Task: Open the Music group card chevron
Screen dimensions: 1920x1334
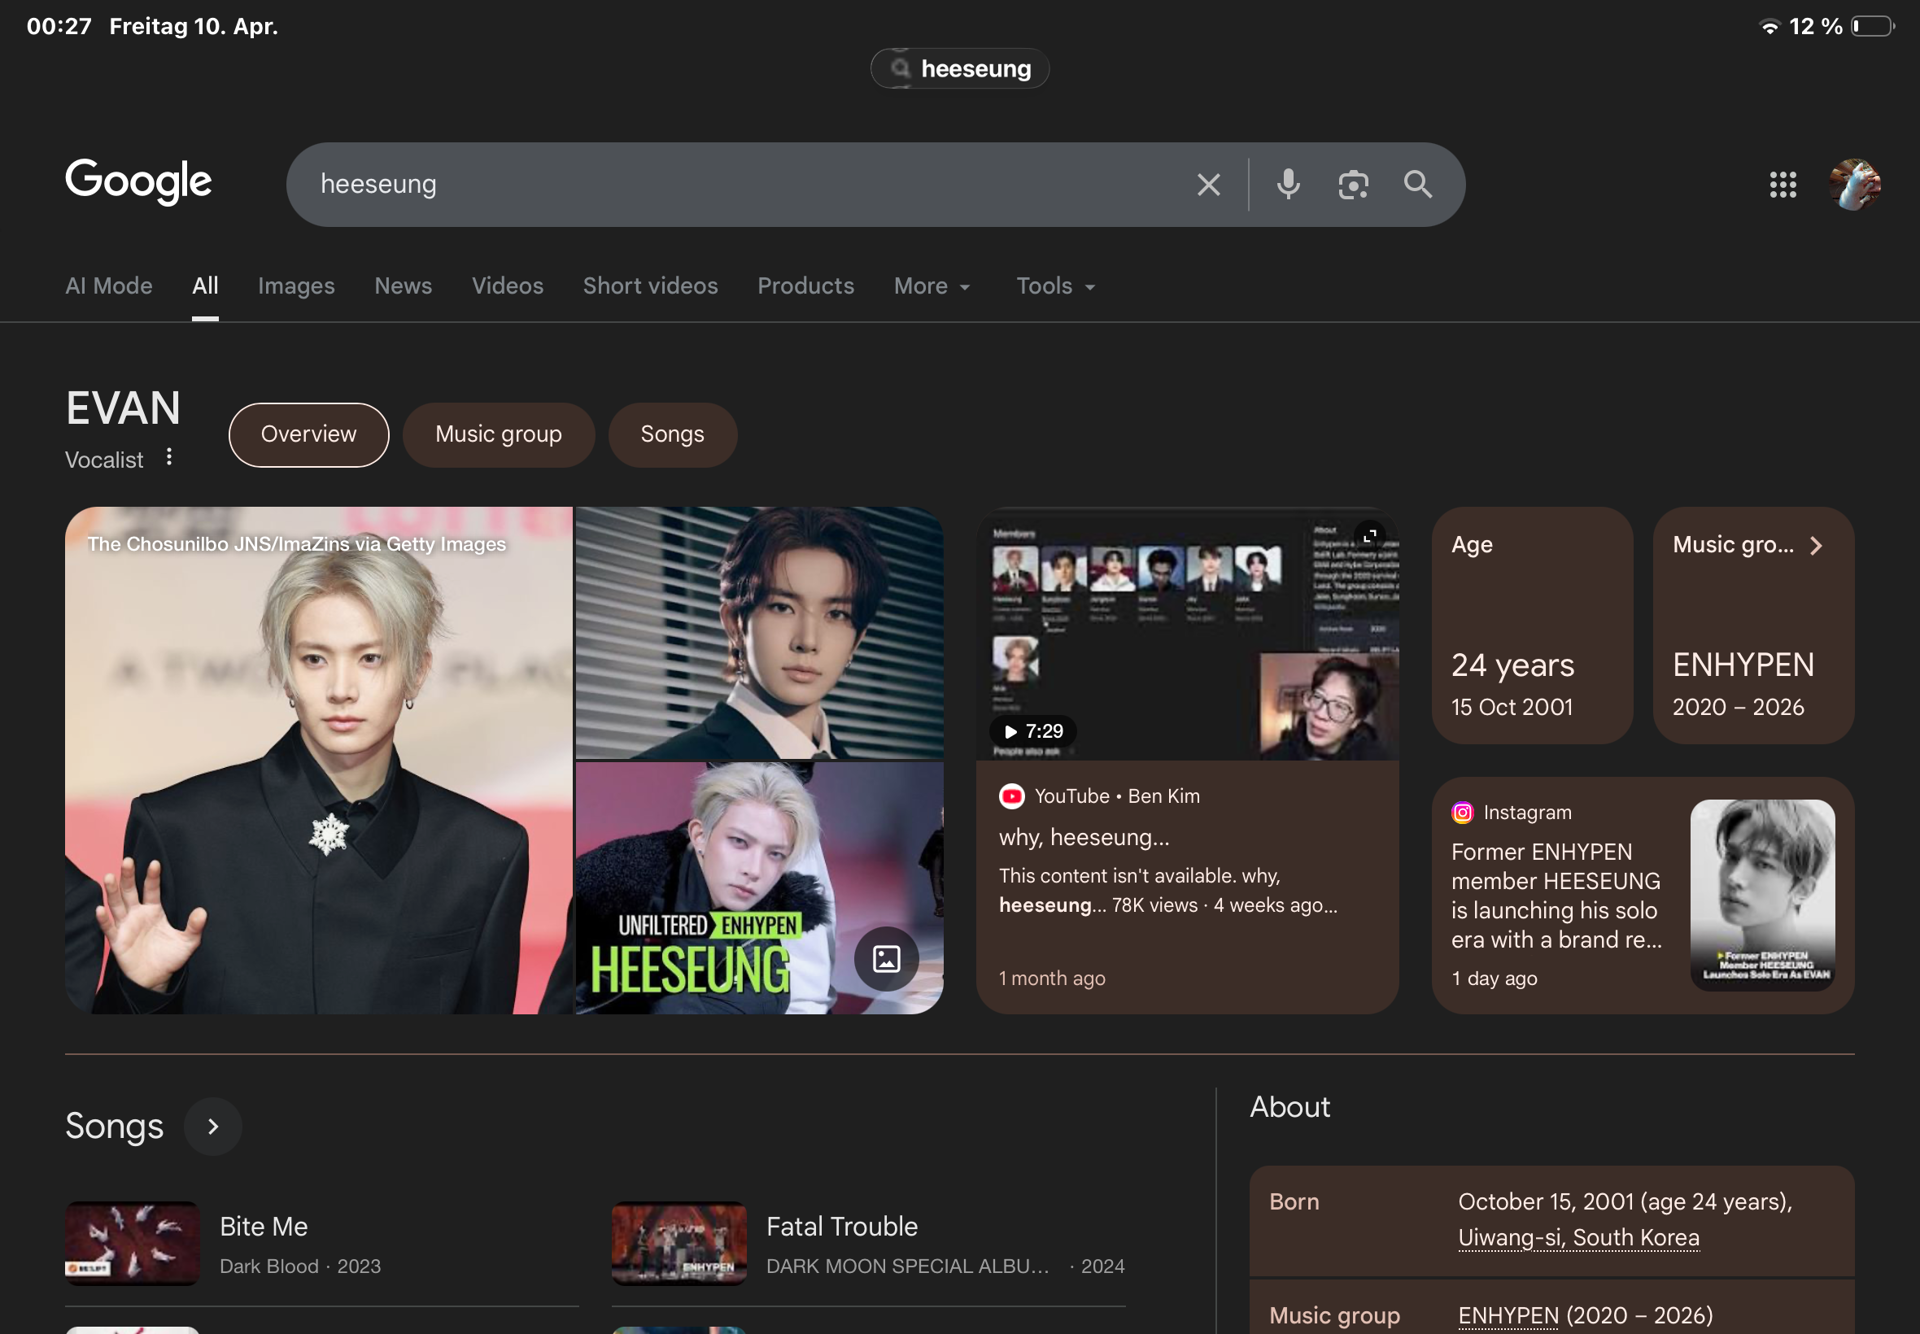Action: [x=1816, y=545]
